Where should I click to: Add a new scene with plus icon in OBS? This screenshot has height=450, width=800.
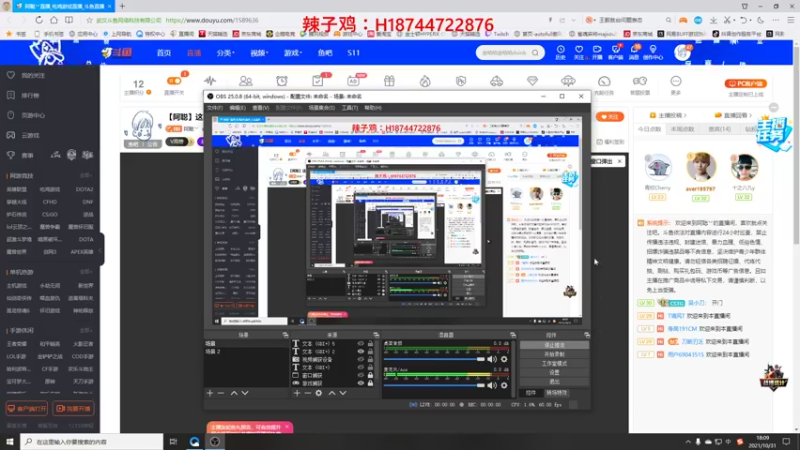210,393
